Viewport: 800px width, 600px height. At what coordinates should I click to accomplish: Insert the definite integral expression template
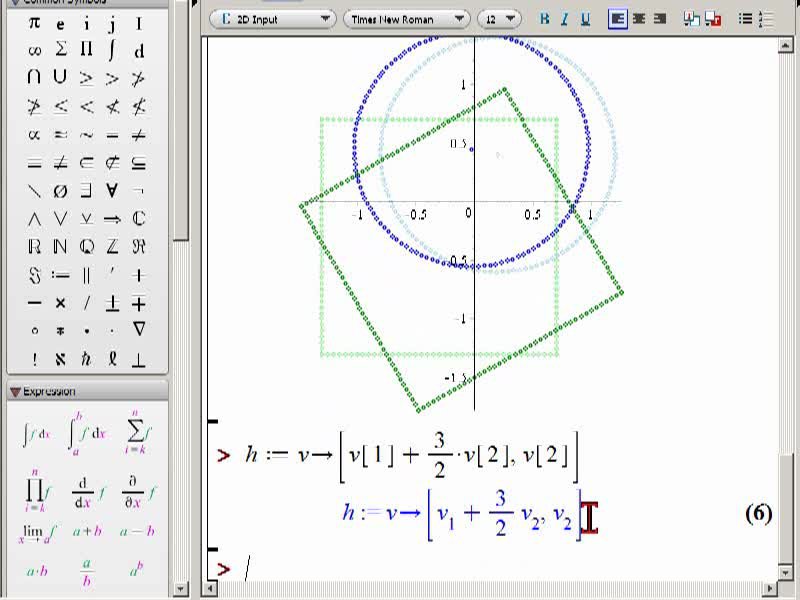[86, 433]
